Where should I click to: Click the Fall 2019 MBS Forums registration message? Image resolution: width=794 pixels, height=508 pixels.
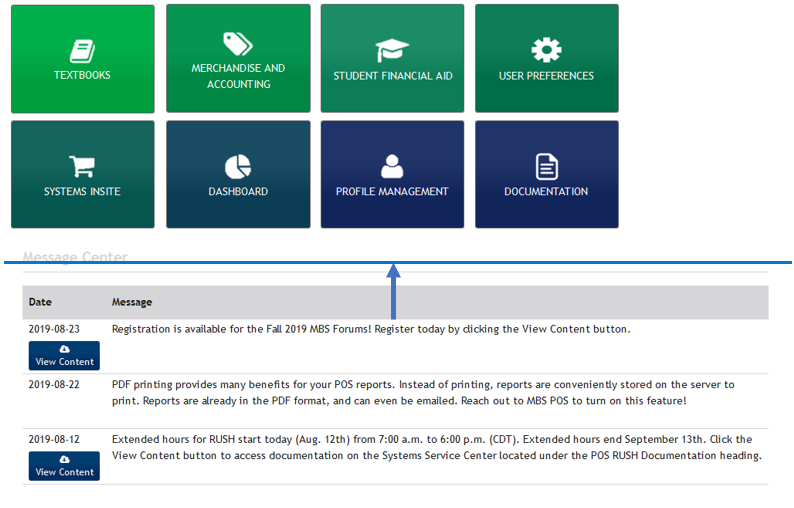click(370, 329)
